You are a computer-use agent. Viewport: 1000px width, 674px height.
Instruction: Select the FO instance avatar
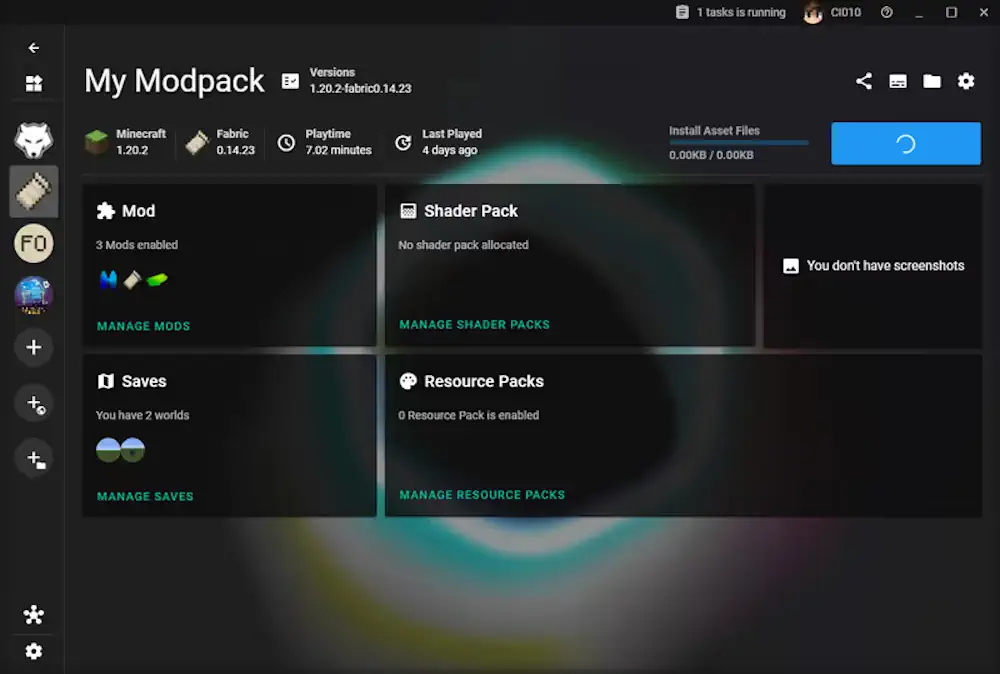coord(34,243)
